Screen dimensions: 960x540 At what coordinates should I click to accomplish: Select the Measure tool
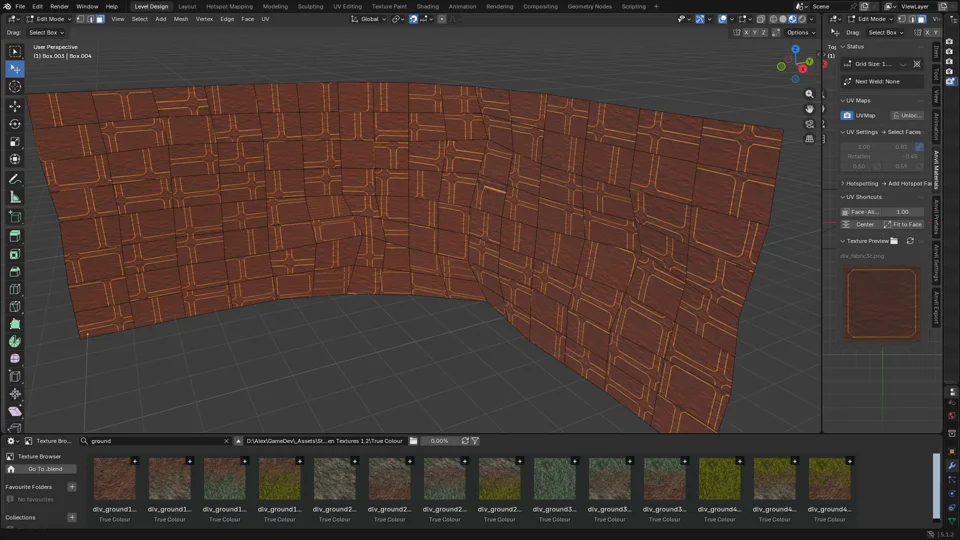[x=15, y=197]
